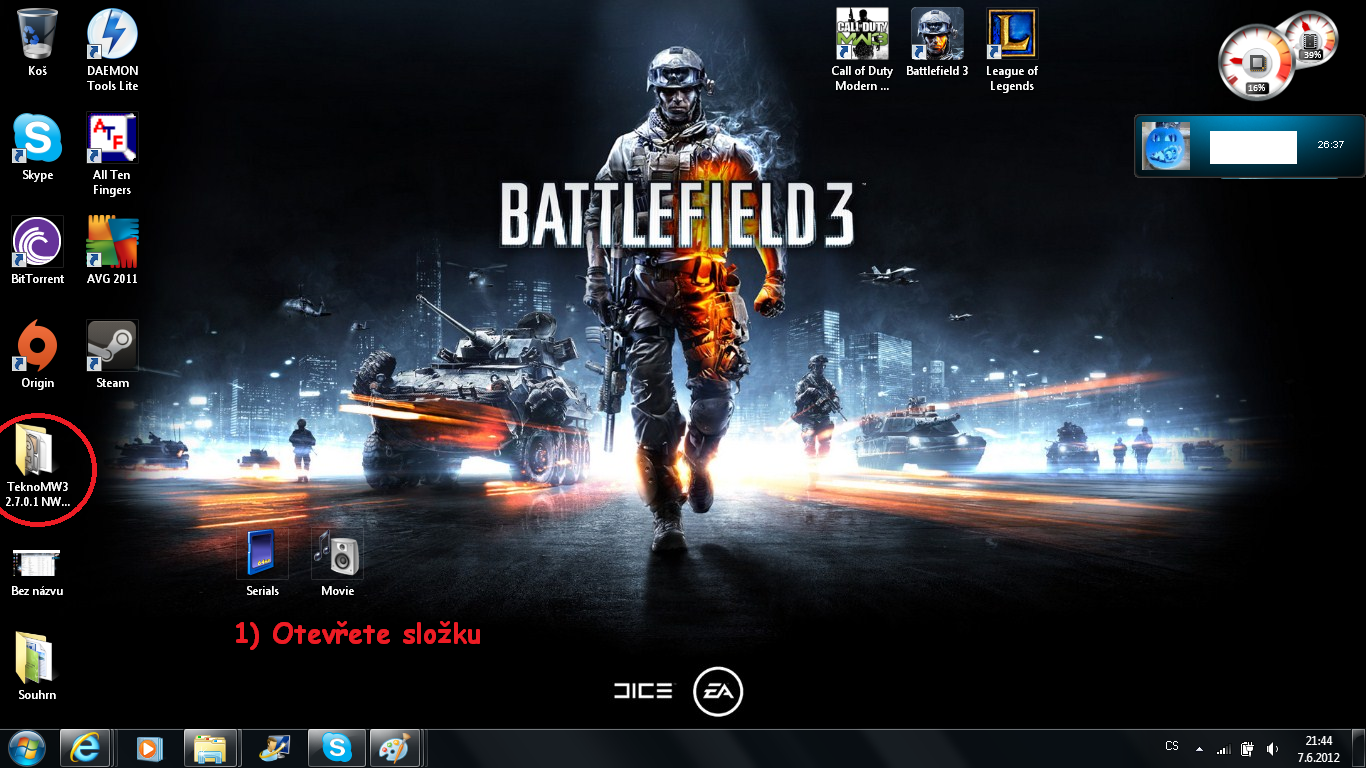Open the battery power tray icon
The height and width of the screenshot is (768, 1366).
[x=1248, y=748]
